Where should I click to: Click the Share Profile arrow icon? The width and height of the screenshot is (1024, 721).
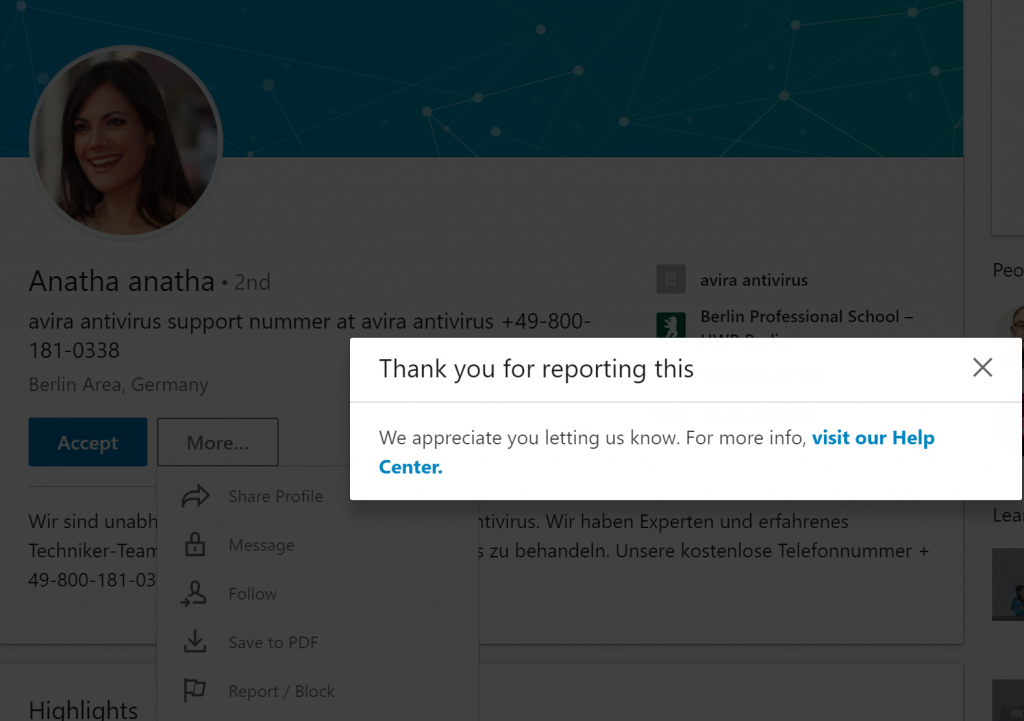(x=196, y=496)
